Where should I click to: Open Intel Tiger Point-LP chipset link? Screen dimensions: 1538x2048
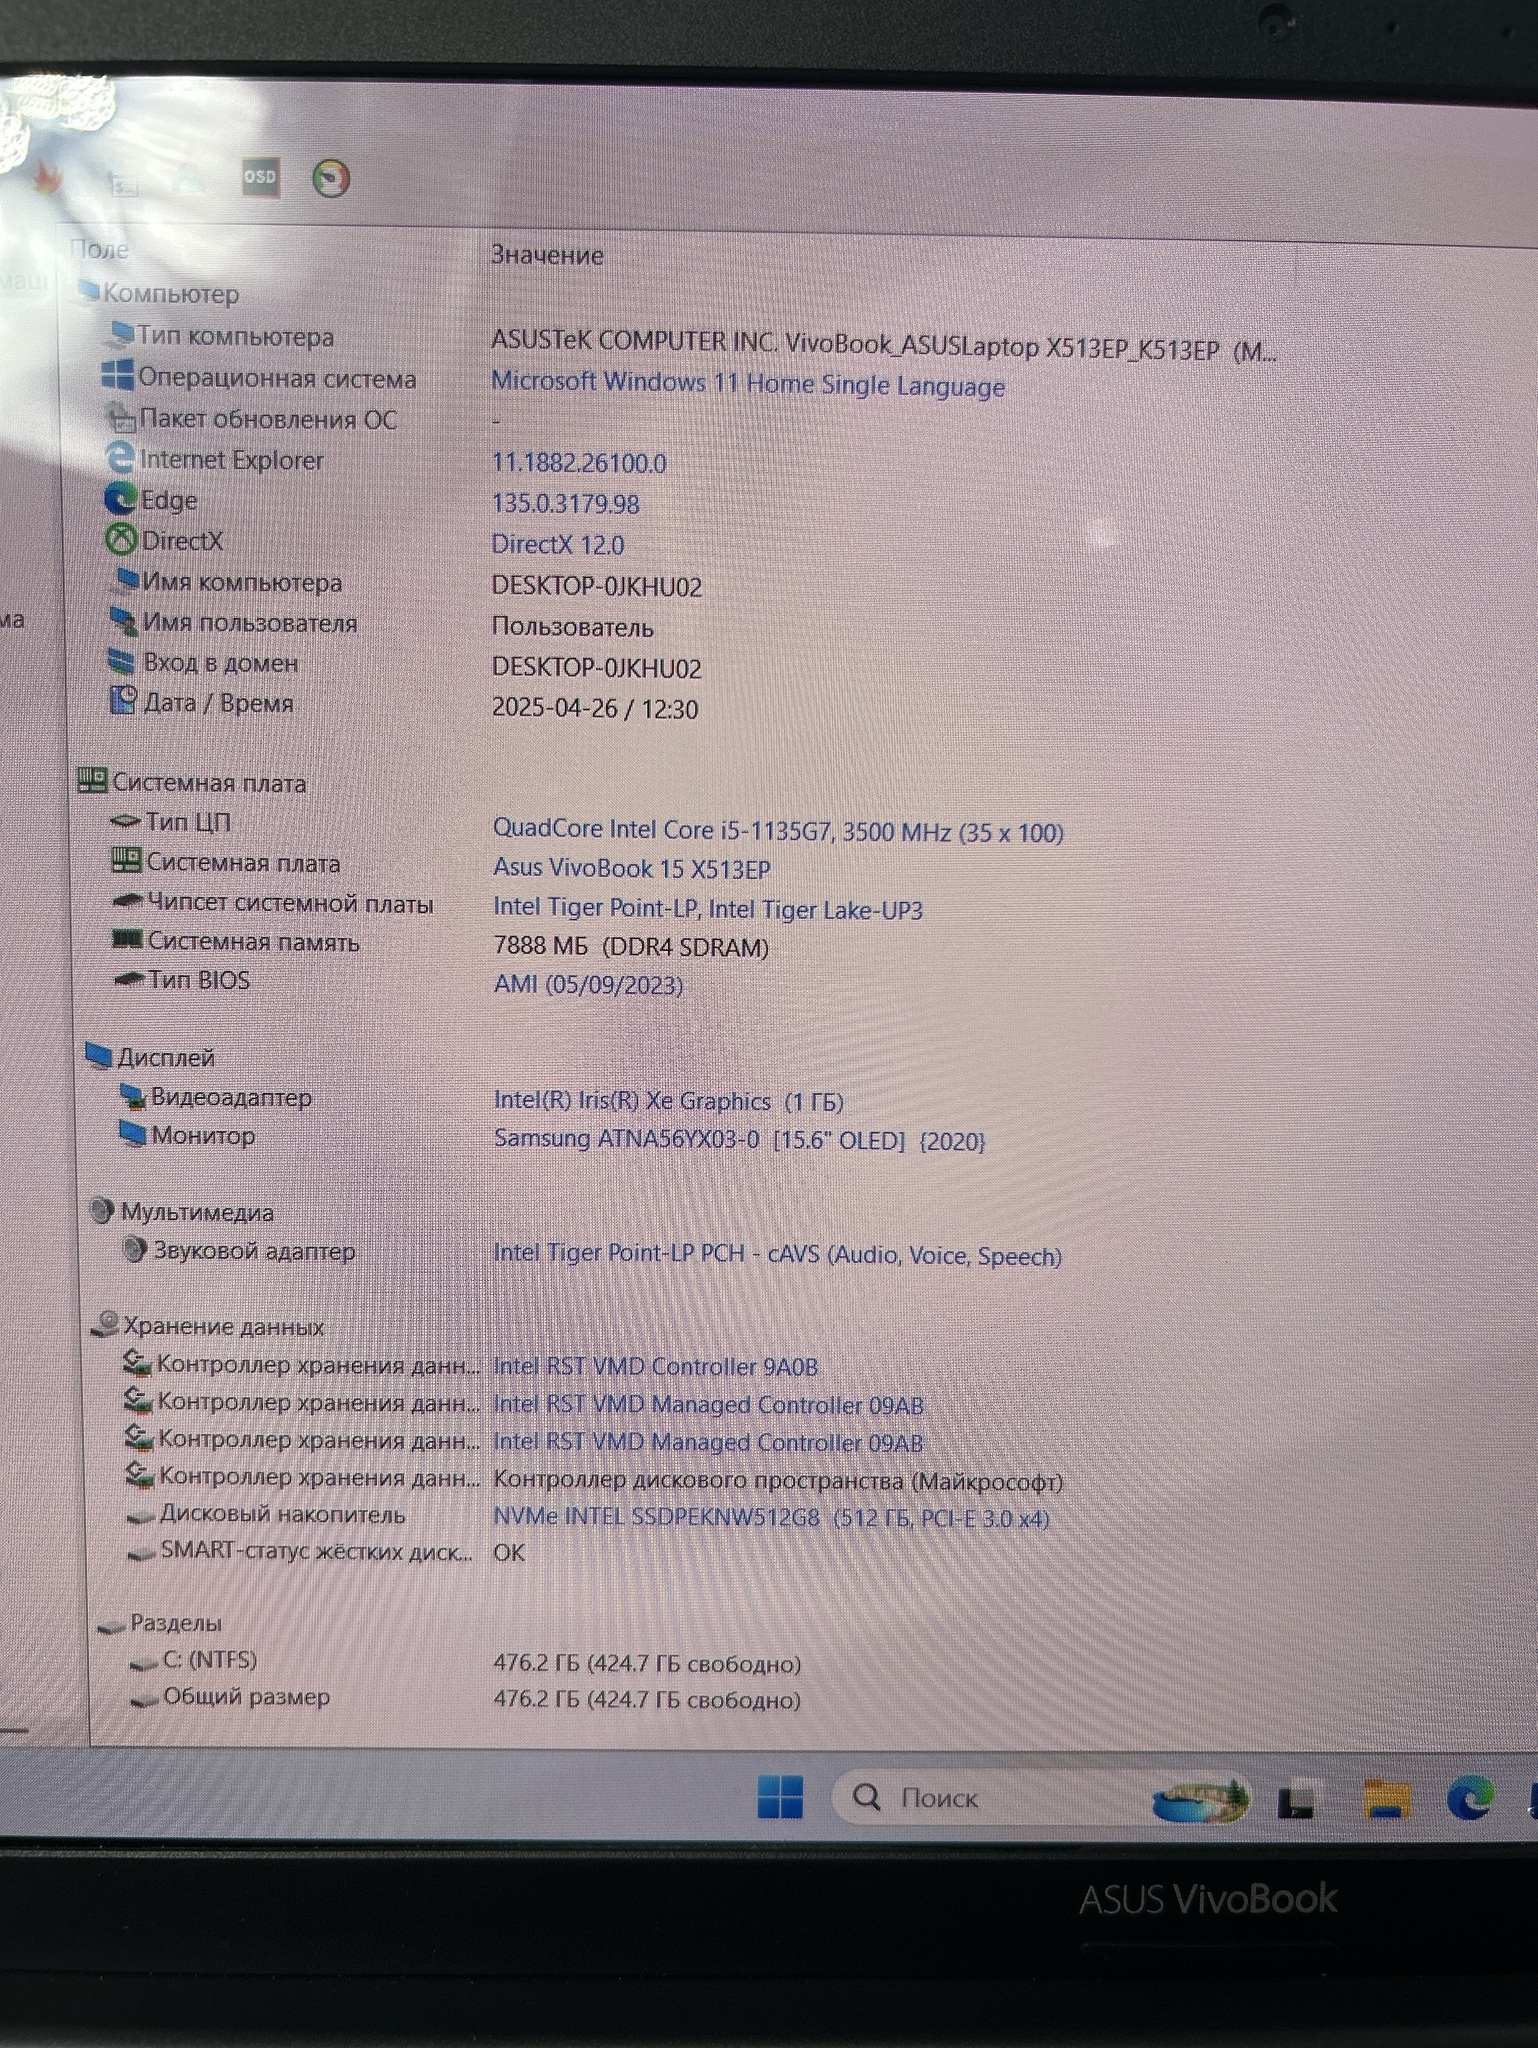point(708,908)
